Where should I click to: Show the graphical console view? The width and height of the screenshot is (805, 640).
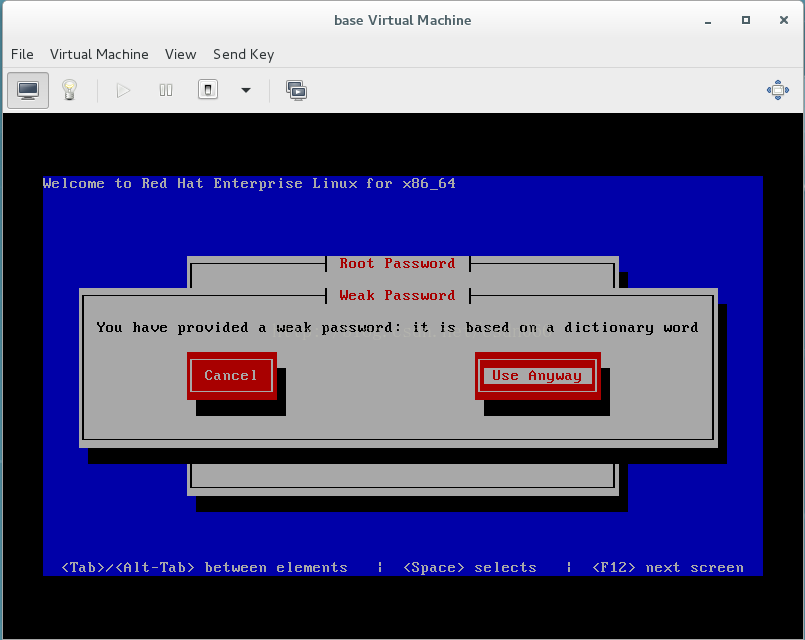[28, 90]
